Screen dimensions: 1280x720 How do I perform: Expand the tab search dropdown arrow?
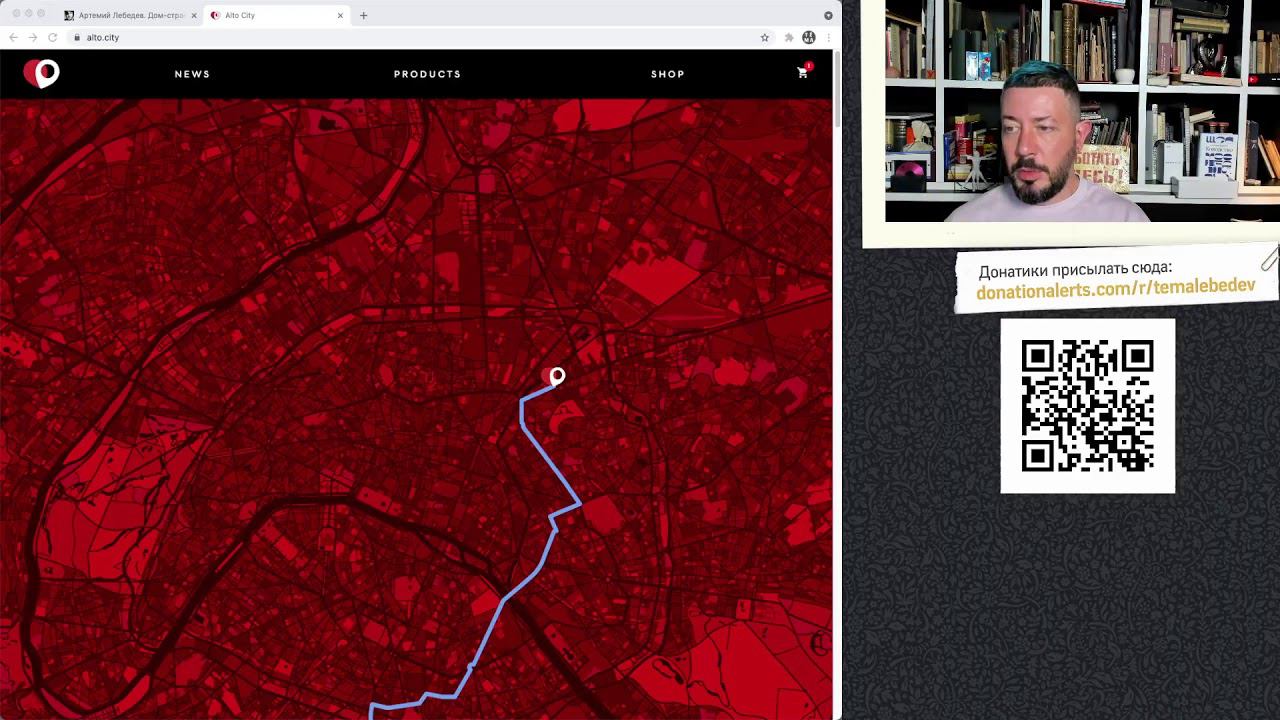pyautogui.click(x=828, y=15)
